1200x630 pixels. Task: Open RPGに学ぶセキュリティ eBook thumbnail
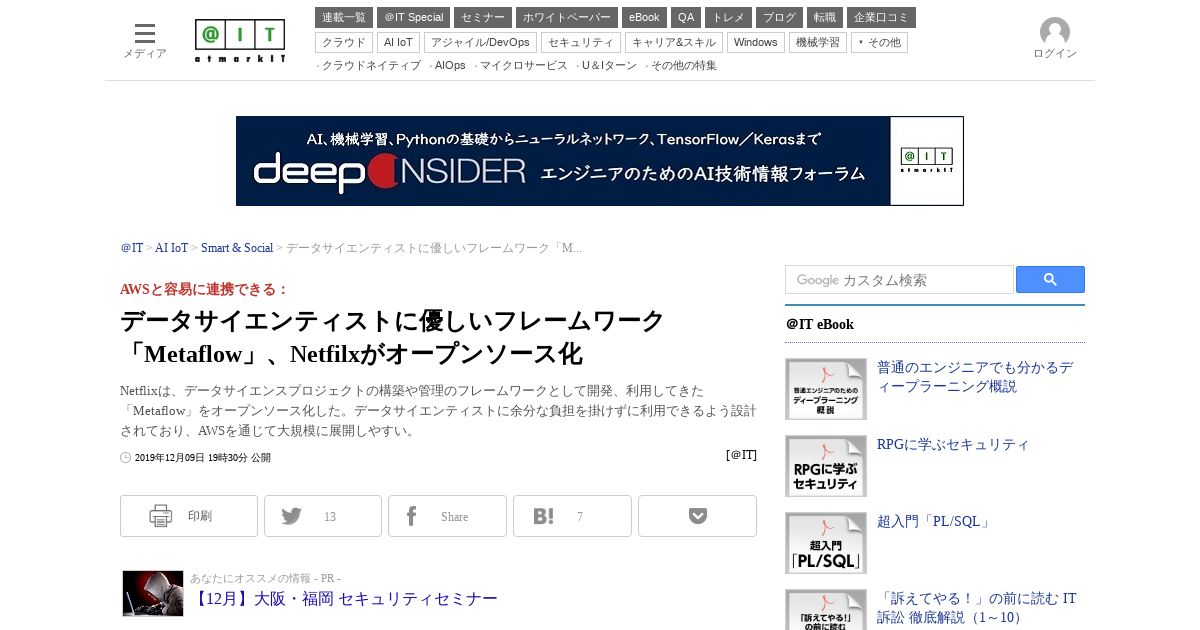pyautogui.click(x=826, y=466)
